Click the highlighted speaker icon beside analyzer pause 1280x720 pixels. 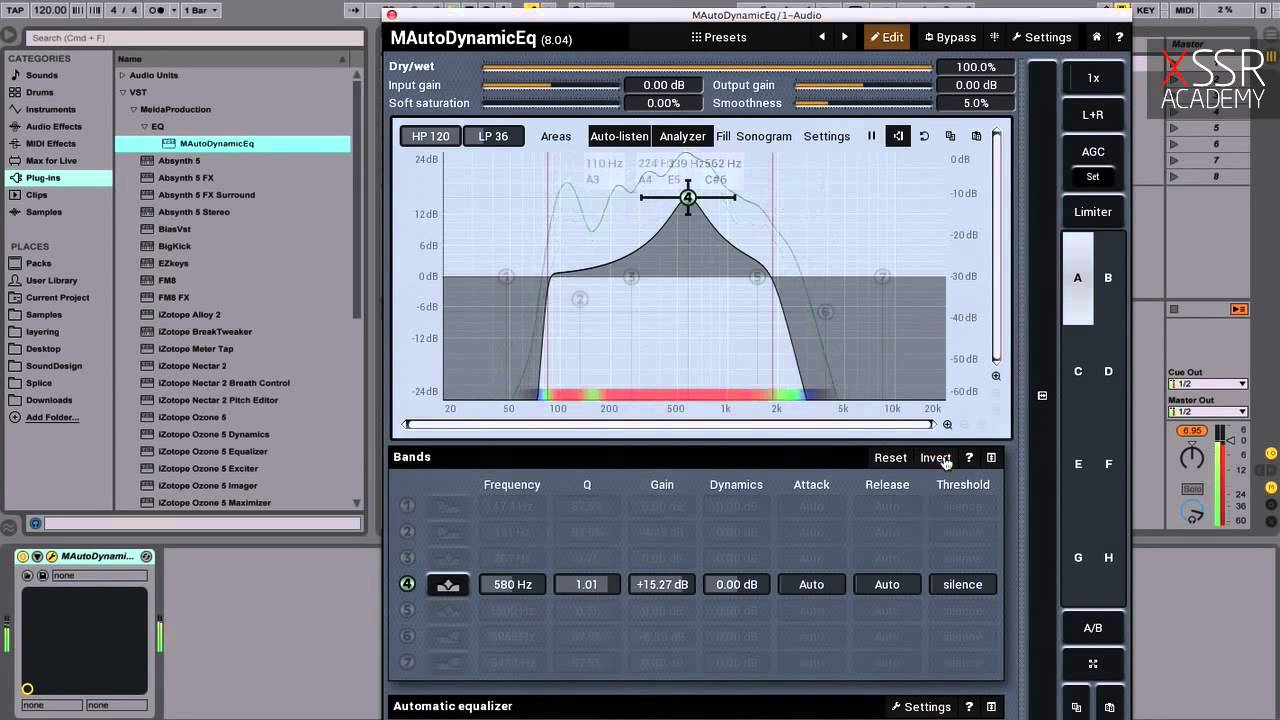click(x=898, y=136)
